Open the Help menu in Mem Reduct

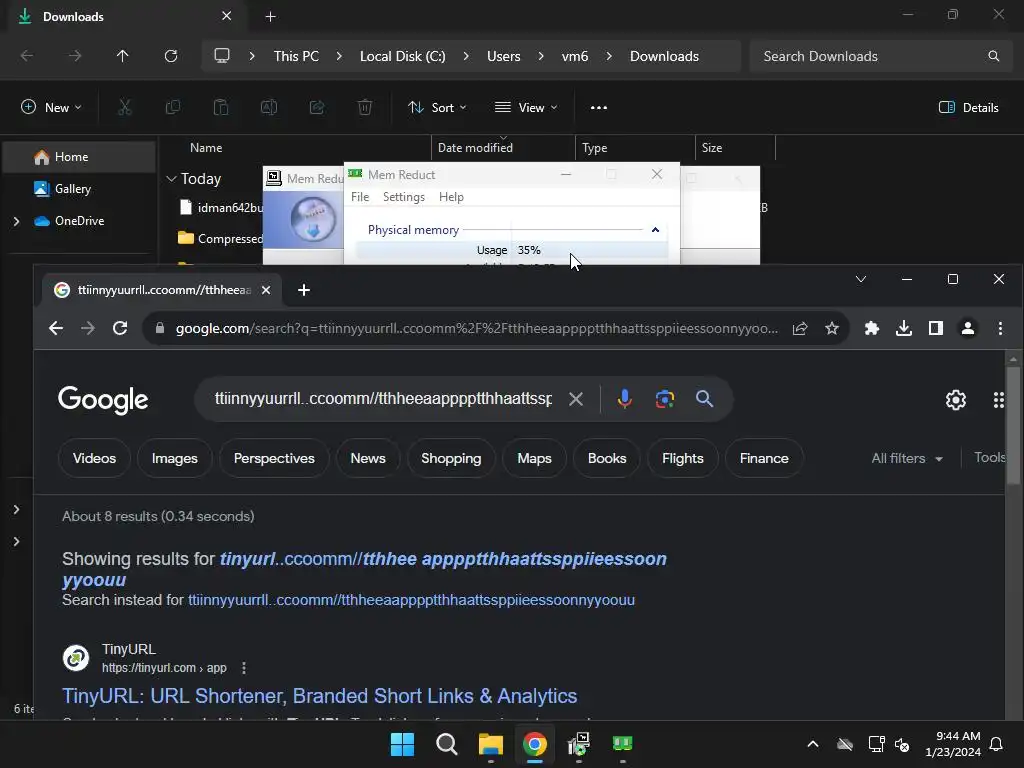(x=451, y=197)
